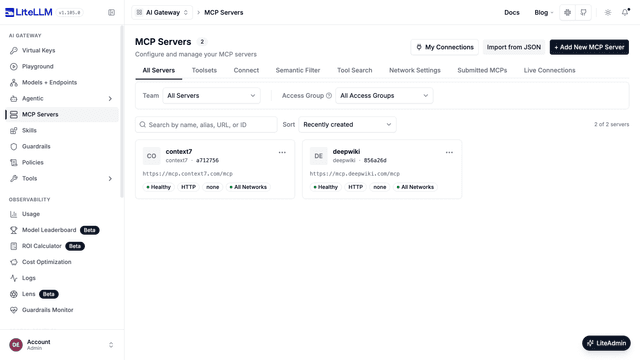
Task: Click the deepwiki HTTP badge
Action: (x=356, y=187)
